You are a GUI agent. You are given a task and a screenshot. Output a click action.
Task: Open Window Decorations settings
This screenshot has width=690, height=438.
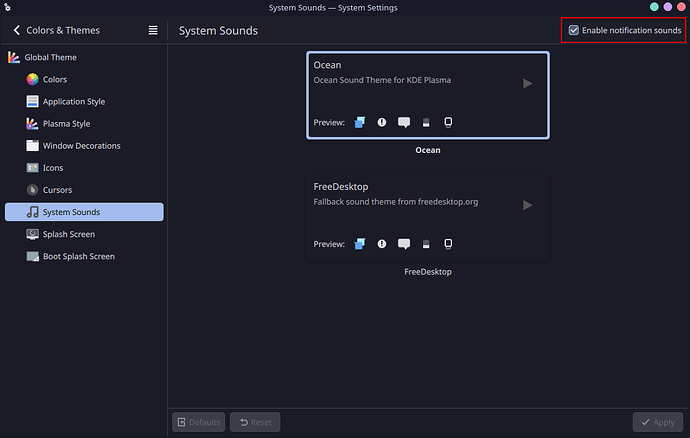tap(84, 146)
